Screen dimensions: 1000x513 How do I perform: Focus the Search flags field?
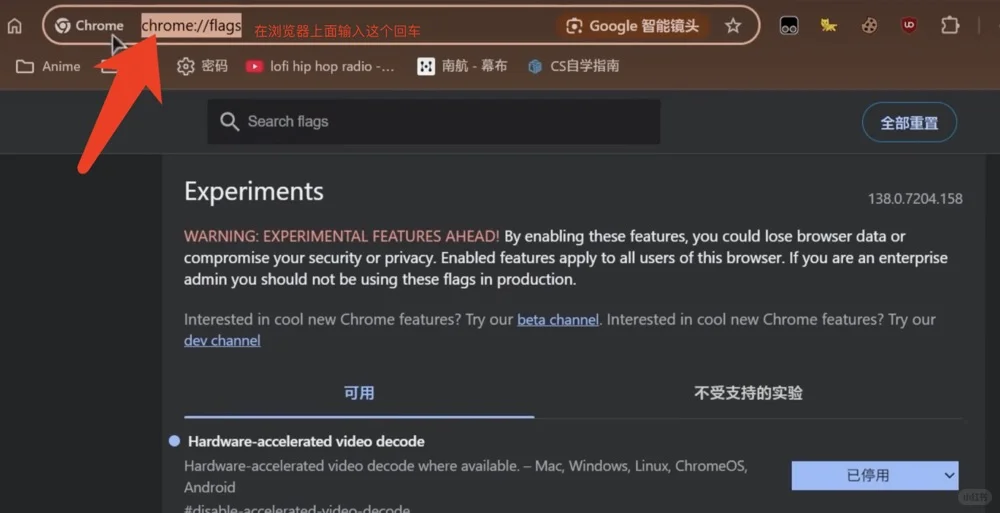pyautogui.click(x=434, y=121)
